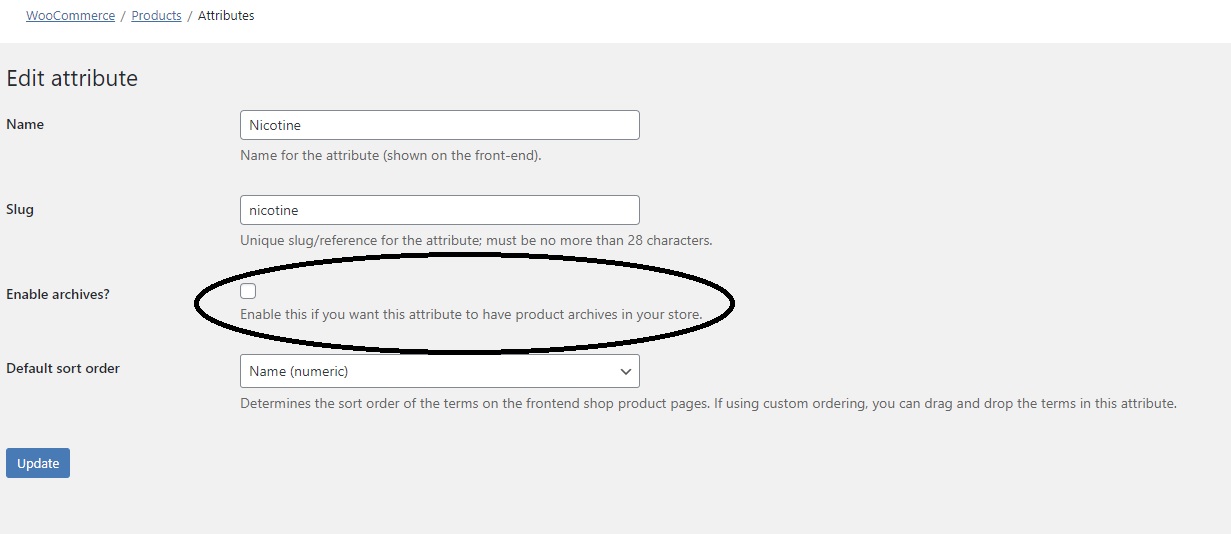Click the bold Slug label

pyautogui.click(x=20, y=210)
